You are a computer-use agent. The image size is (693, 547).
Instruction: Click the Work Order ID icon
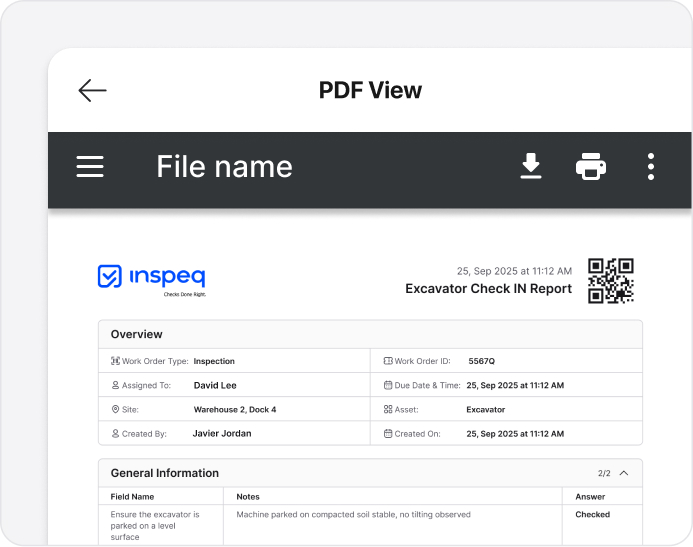click(388, 361)
